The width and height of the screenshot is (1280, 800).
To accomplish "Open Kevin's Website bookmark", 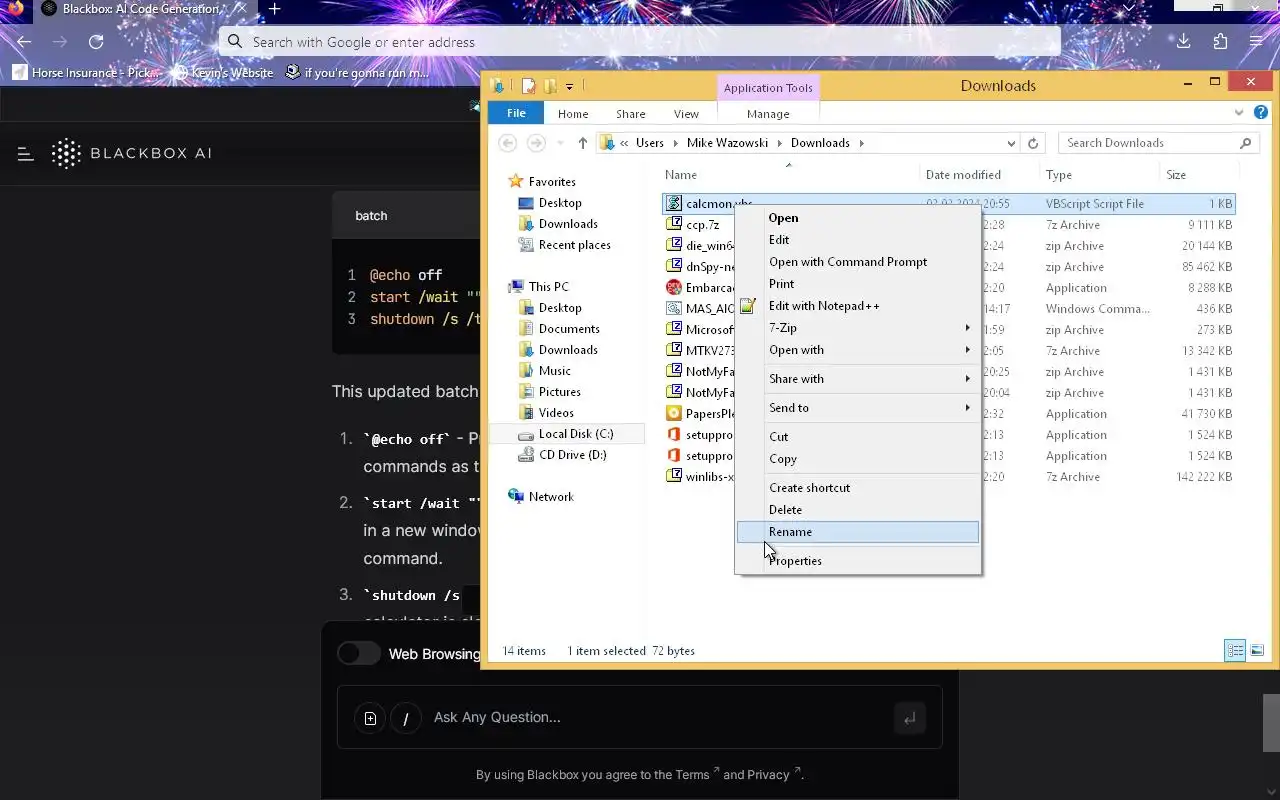I will [222, 72].
